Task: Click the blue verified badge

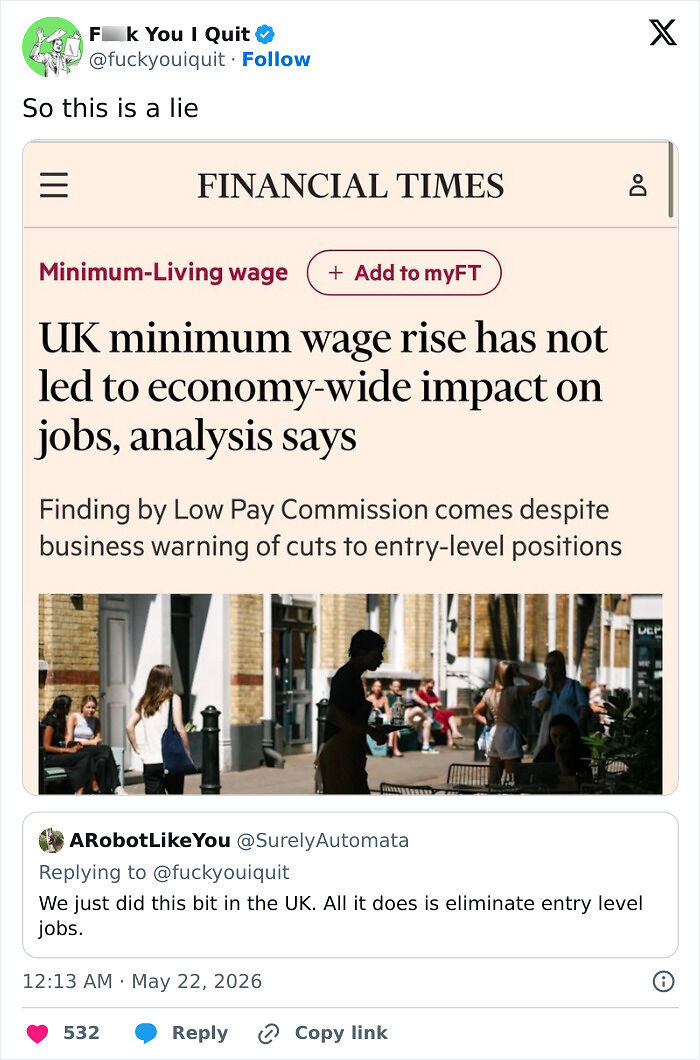Action: [x=265, y=34]
